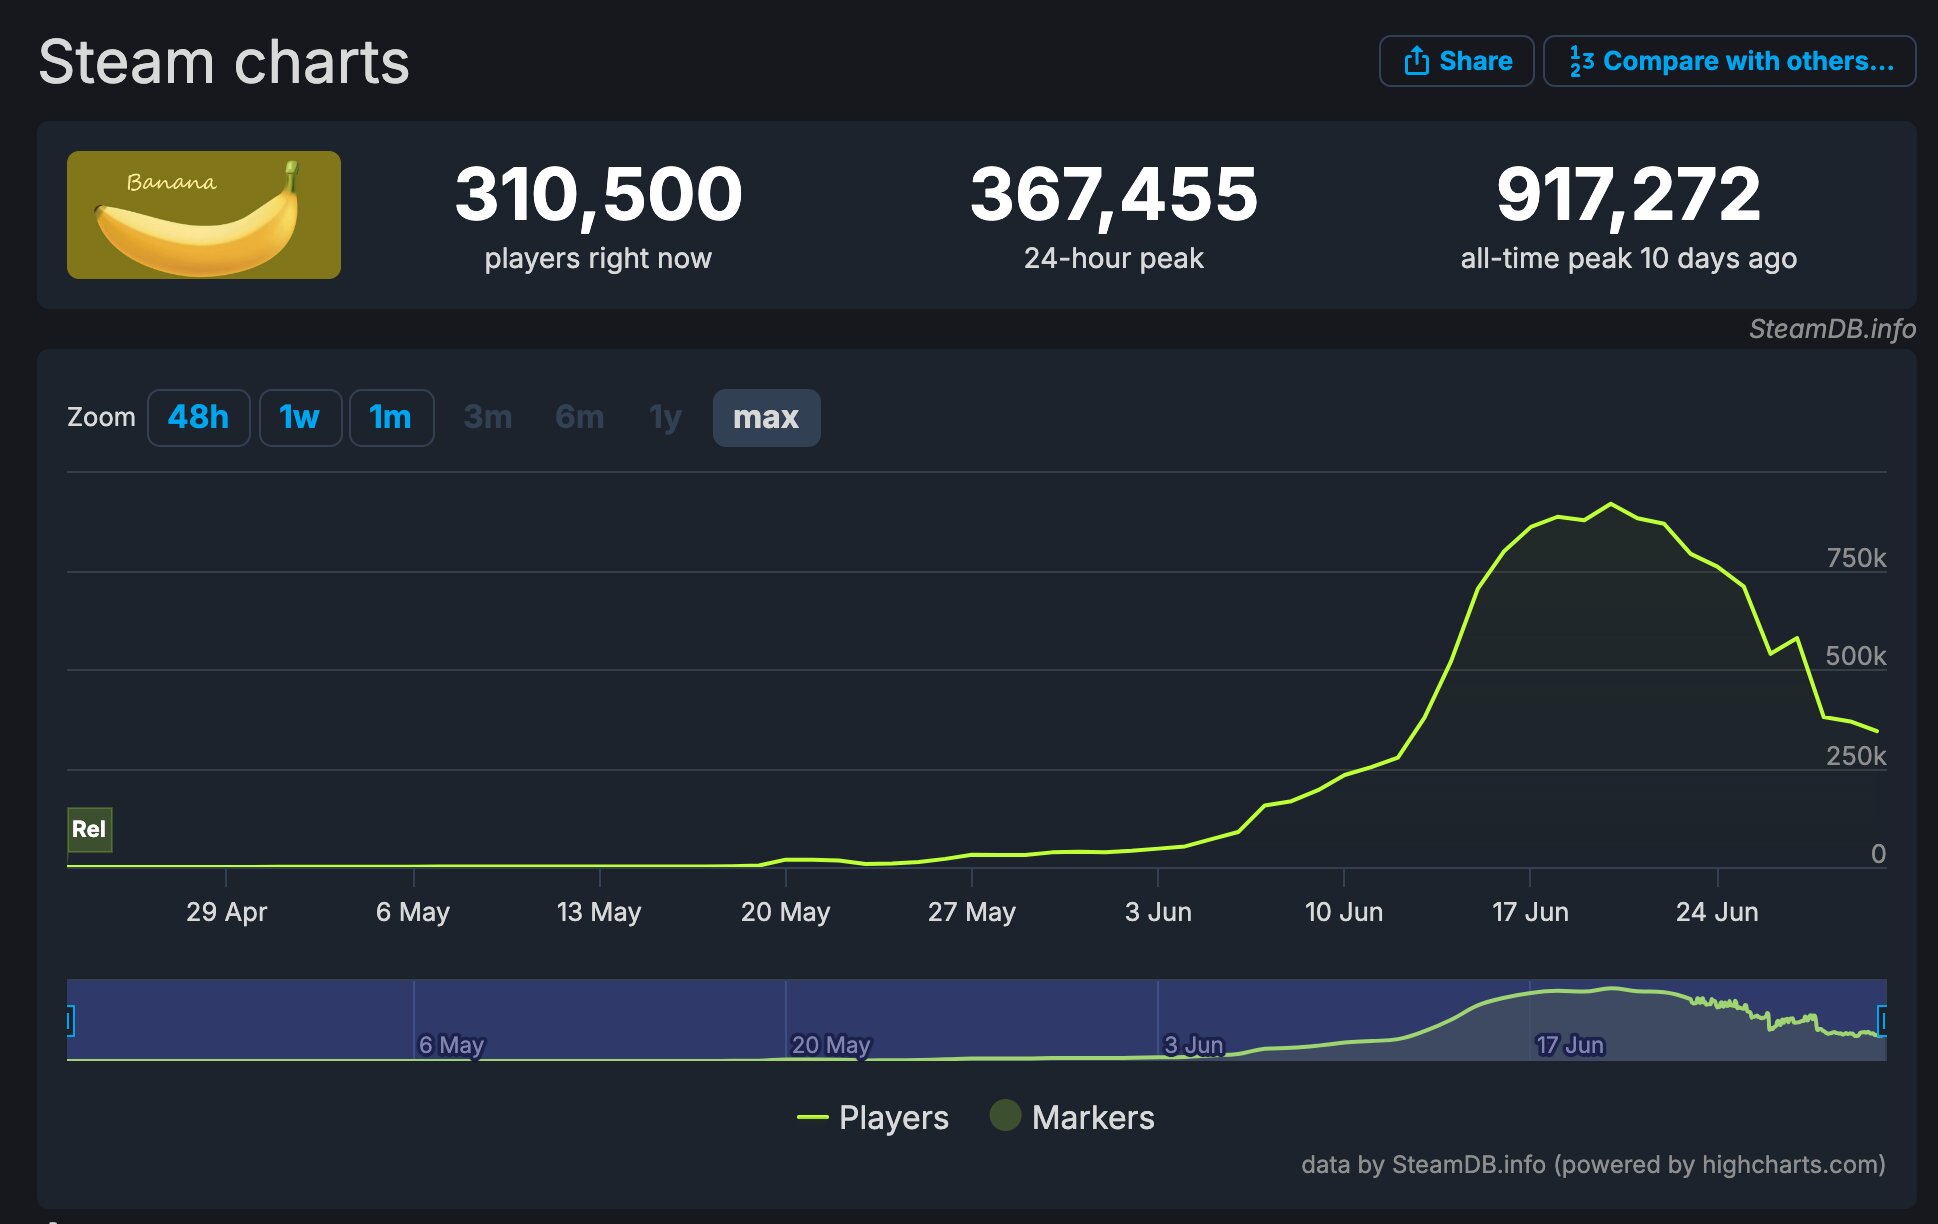Screen dimensions: 1938x1224
Task: Set zoom to 1m
Action: (x=391, y=417)
